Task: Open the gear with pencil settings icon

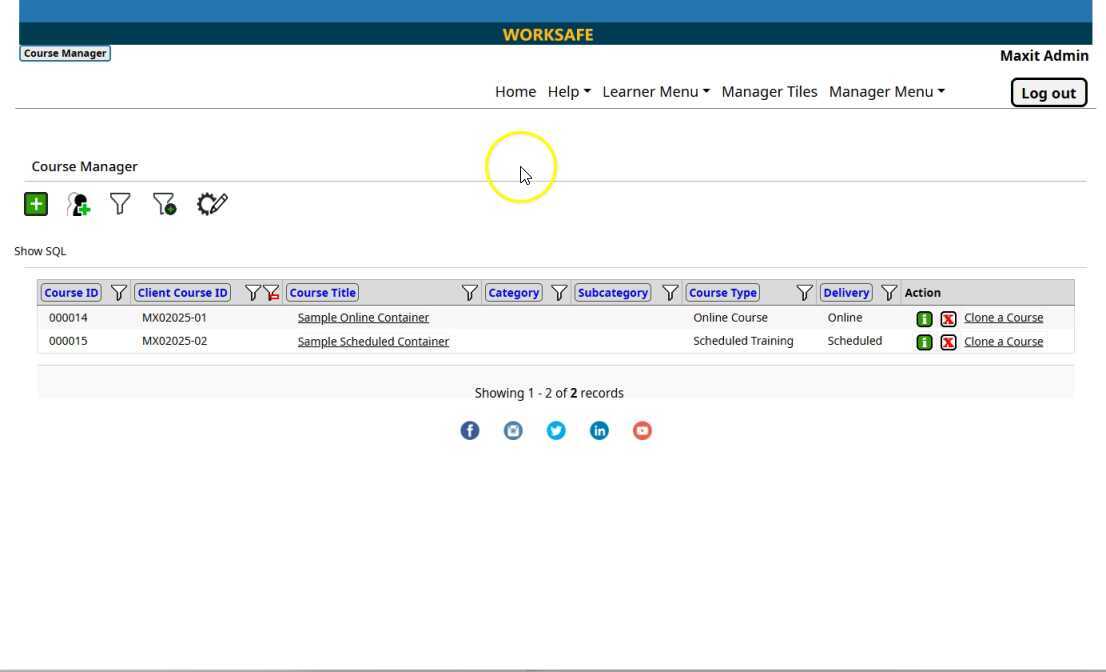Action: pyautogui.click(x=212, y=204)
